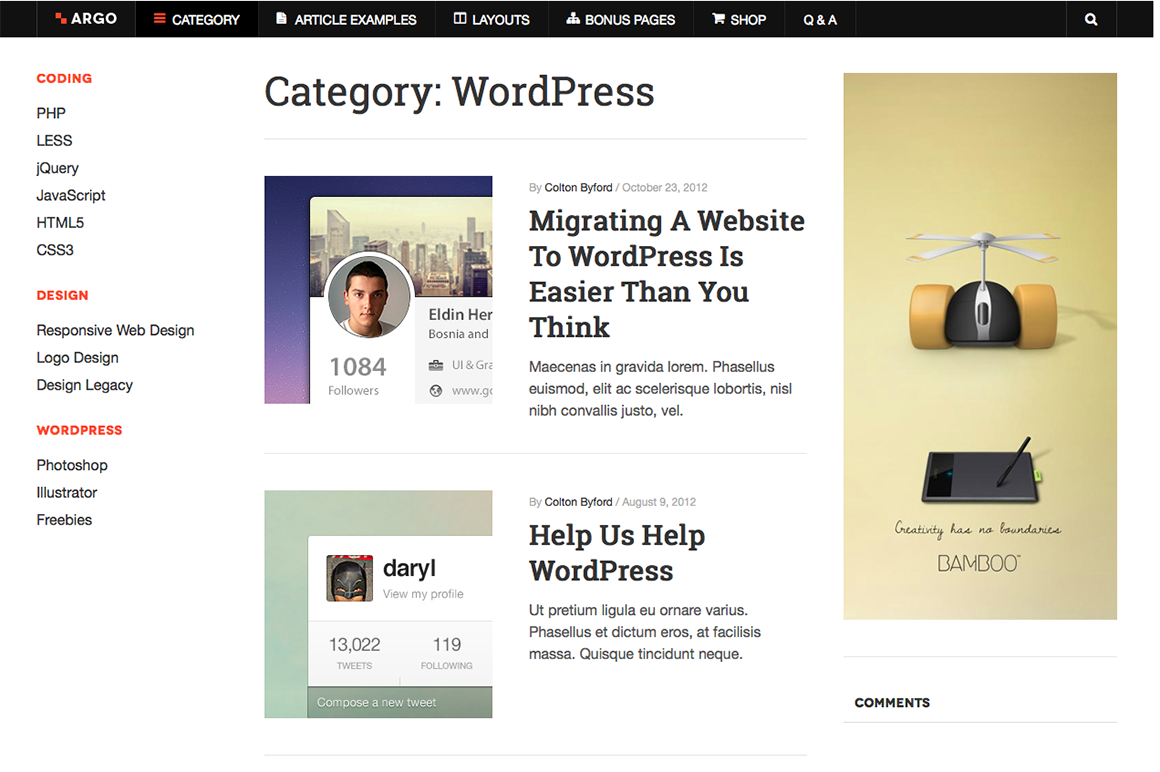1160x772 pixels.
Task: Click the August 9, 2012 date
Action: pos(658,502)
